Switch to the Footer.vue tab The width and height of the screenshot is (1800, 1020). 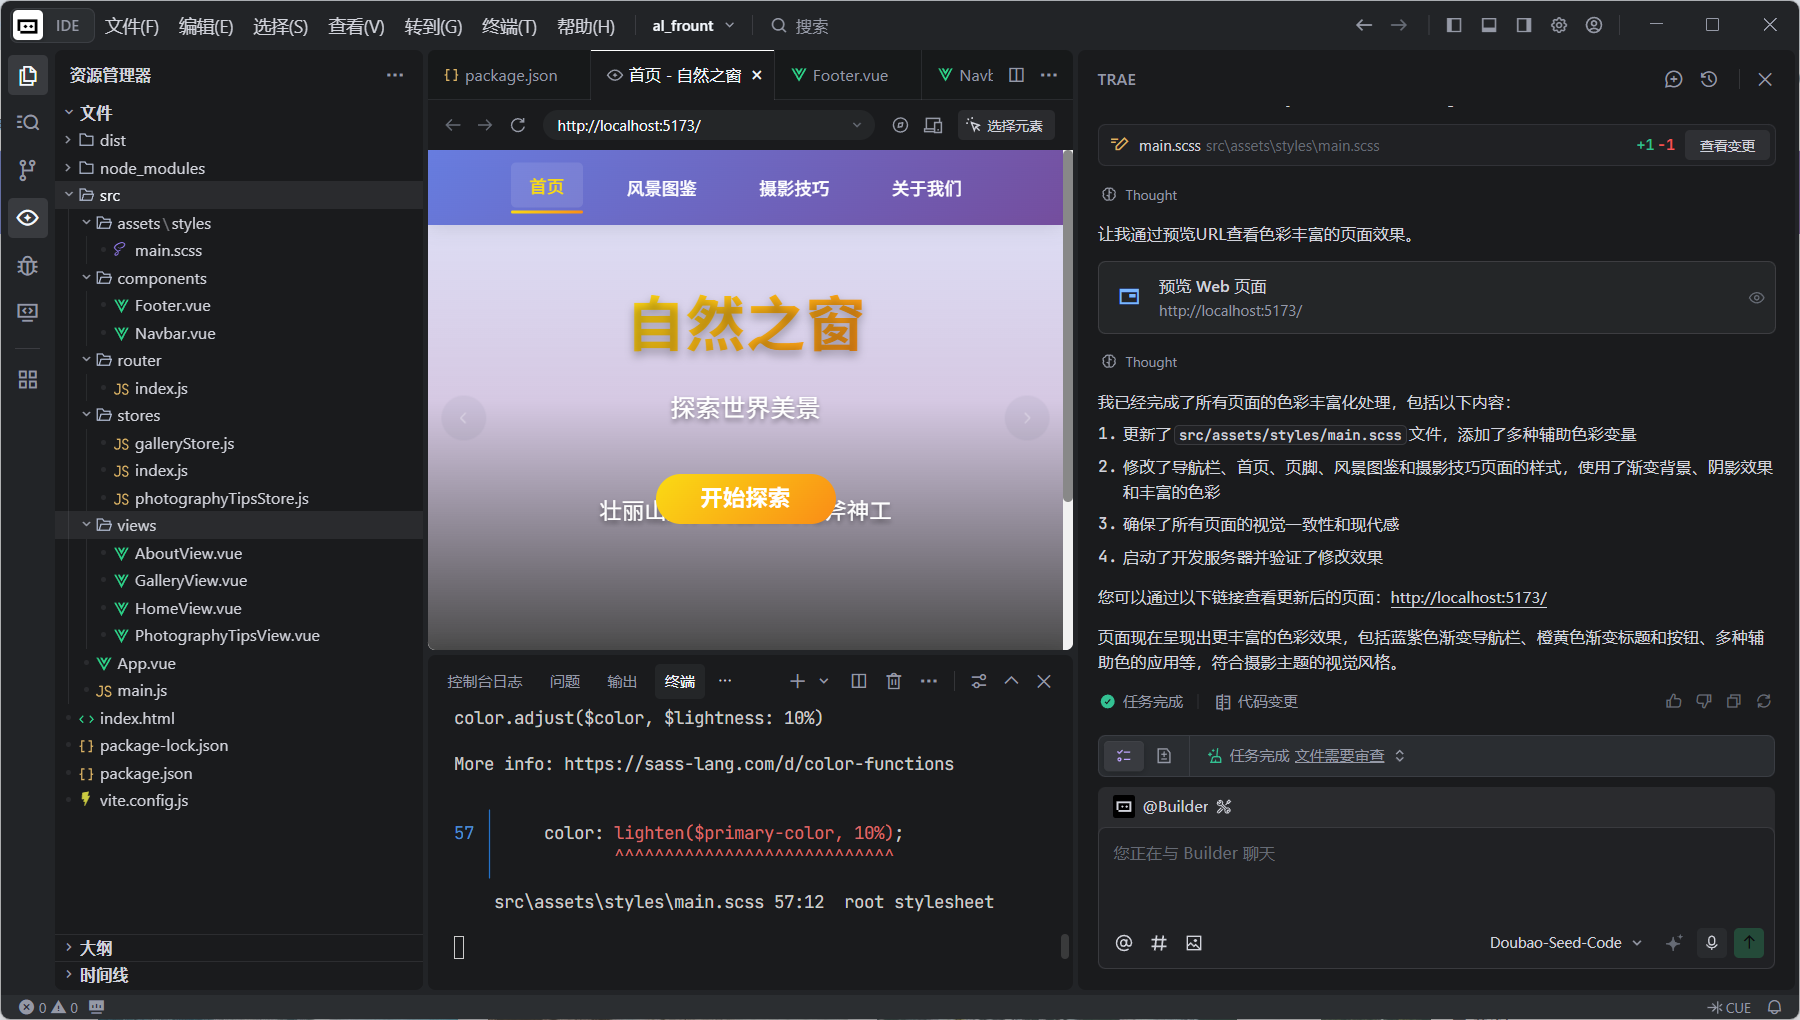[x=848, y=75]
